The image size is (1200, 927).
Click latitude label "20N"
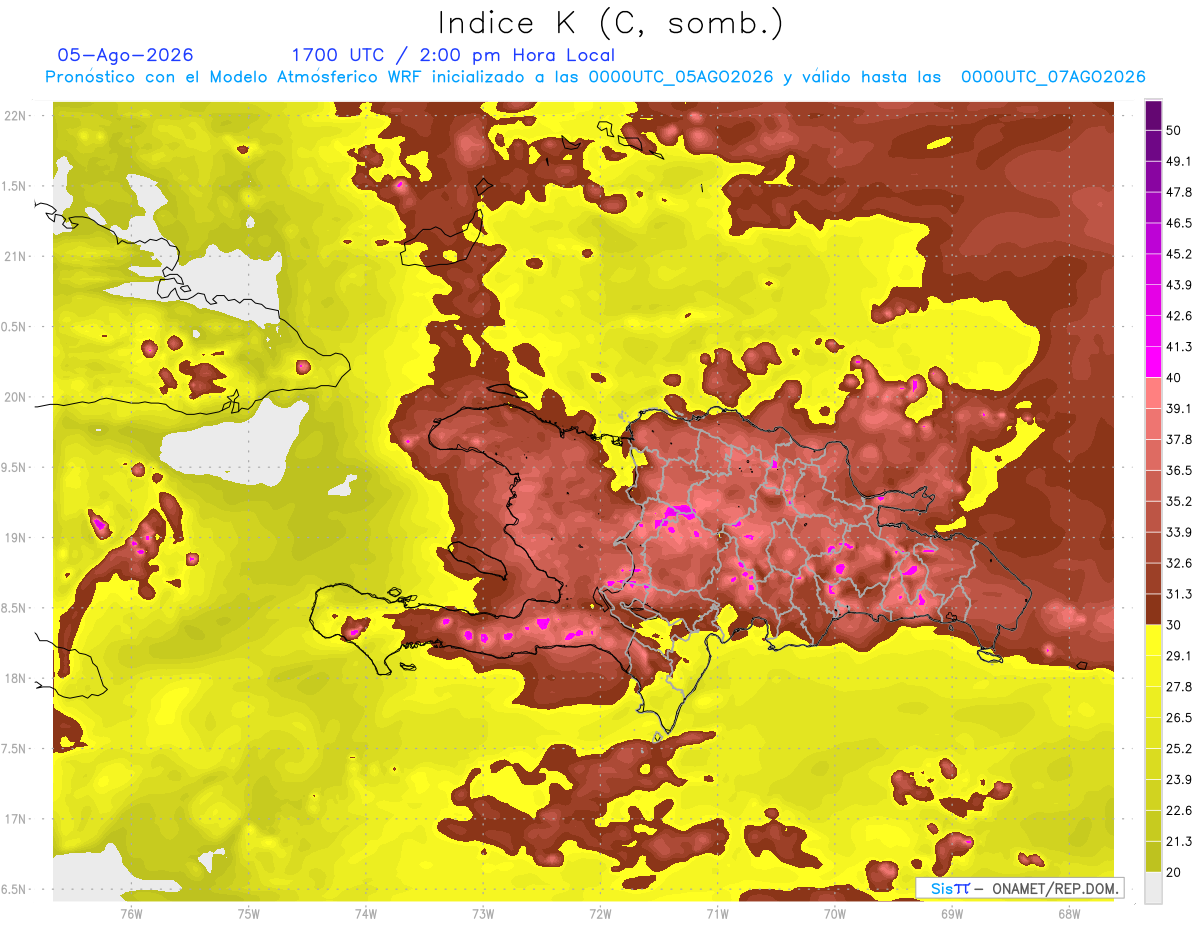pyautogui.click(x=17, y=397)
